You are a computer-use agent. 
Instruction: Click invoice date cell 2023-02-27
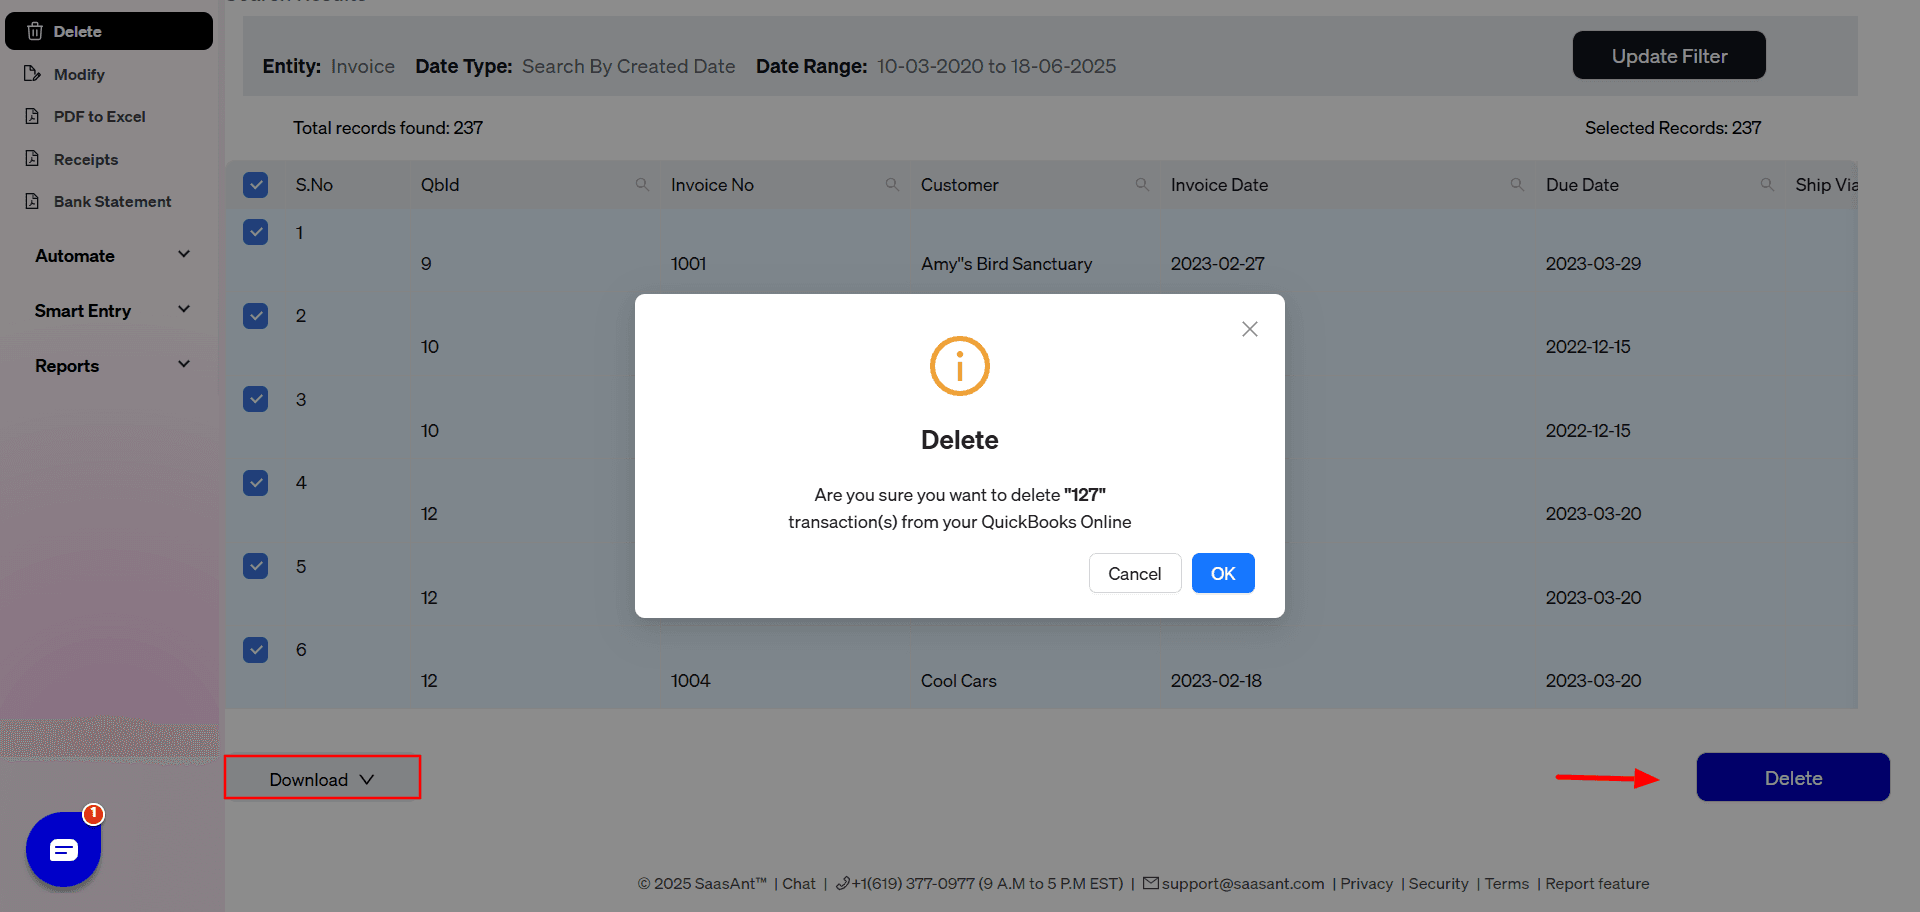(1218, 264)
